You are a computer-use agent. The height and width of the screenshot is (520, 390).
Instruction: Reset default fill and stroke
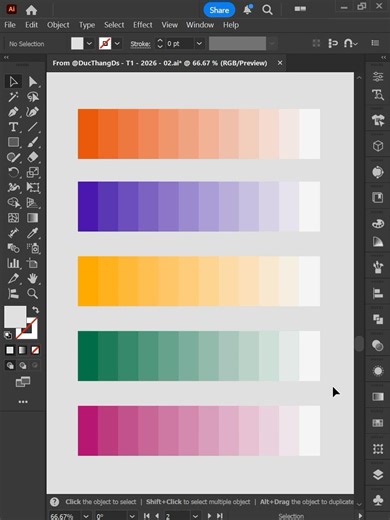[8, 335]
